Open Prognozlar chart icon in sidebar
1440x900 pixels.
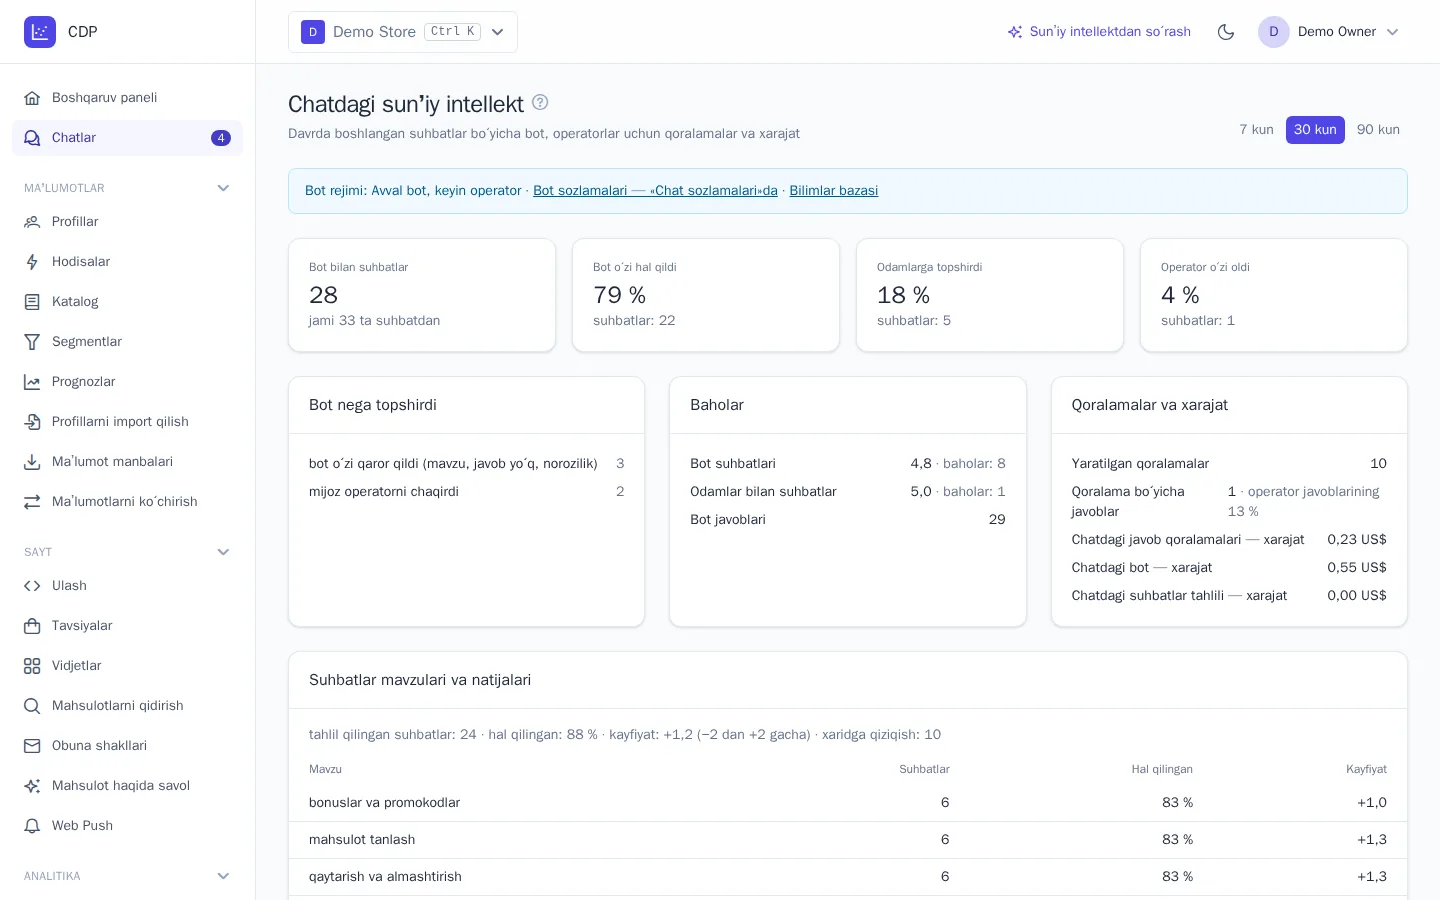pos(32,382)
